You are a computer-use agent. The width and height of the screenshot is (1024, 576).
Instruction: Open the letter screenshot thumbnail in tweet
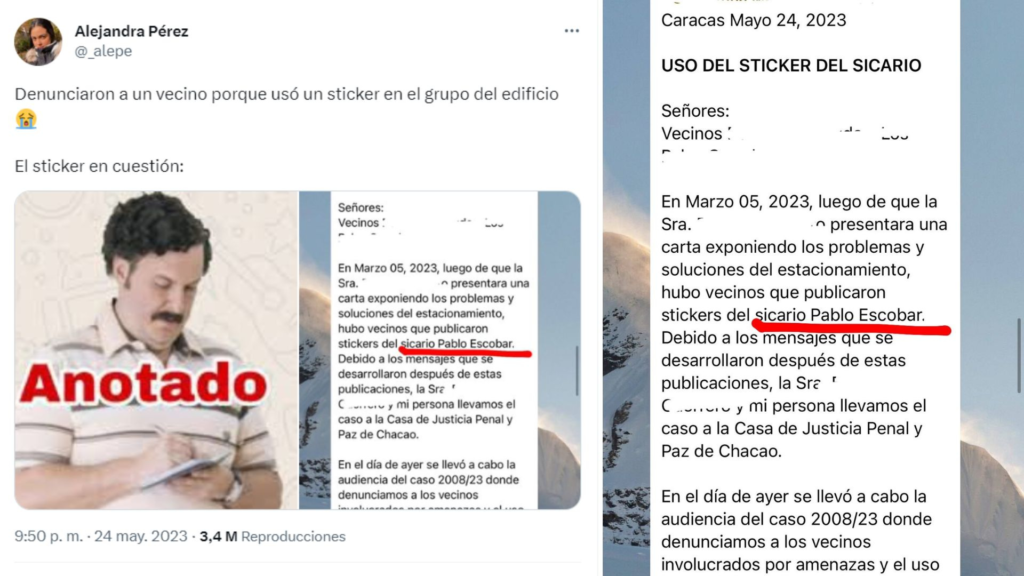pos(440,350)
